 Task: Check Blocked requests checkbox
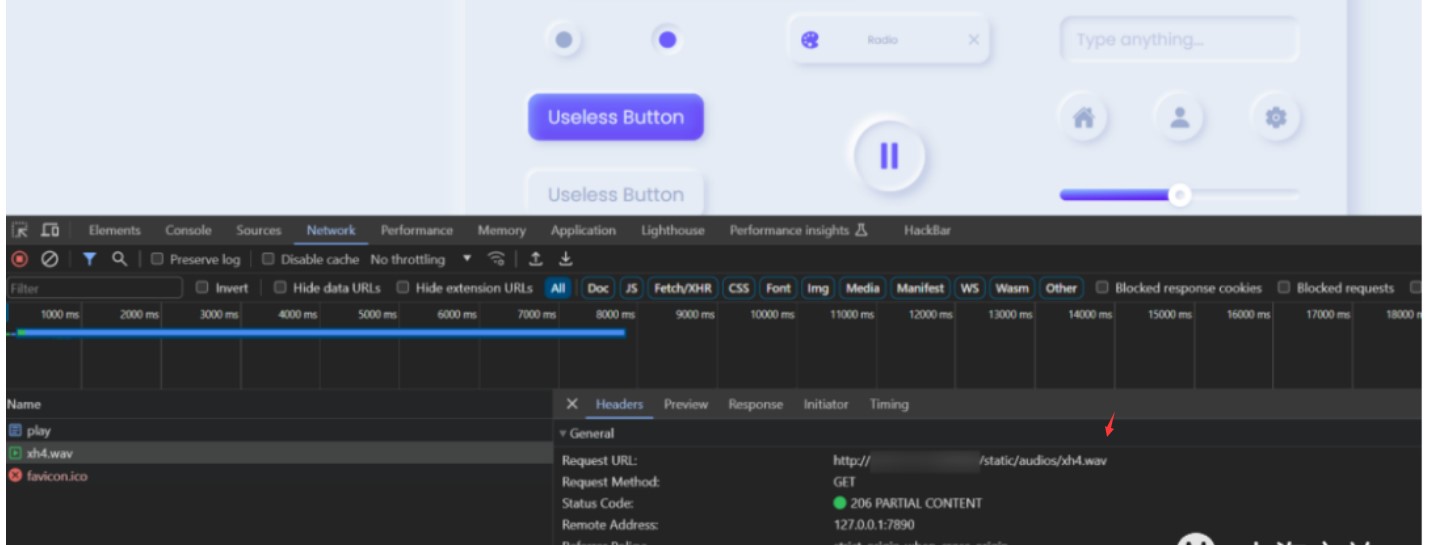point(1284,288)
